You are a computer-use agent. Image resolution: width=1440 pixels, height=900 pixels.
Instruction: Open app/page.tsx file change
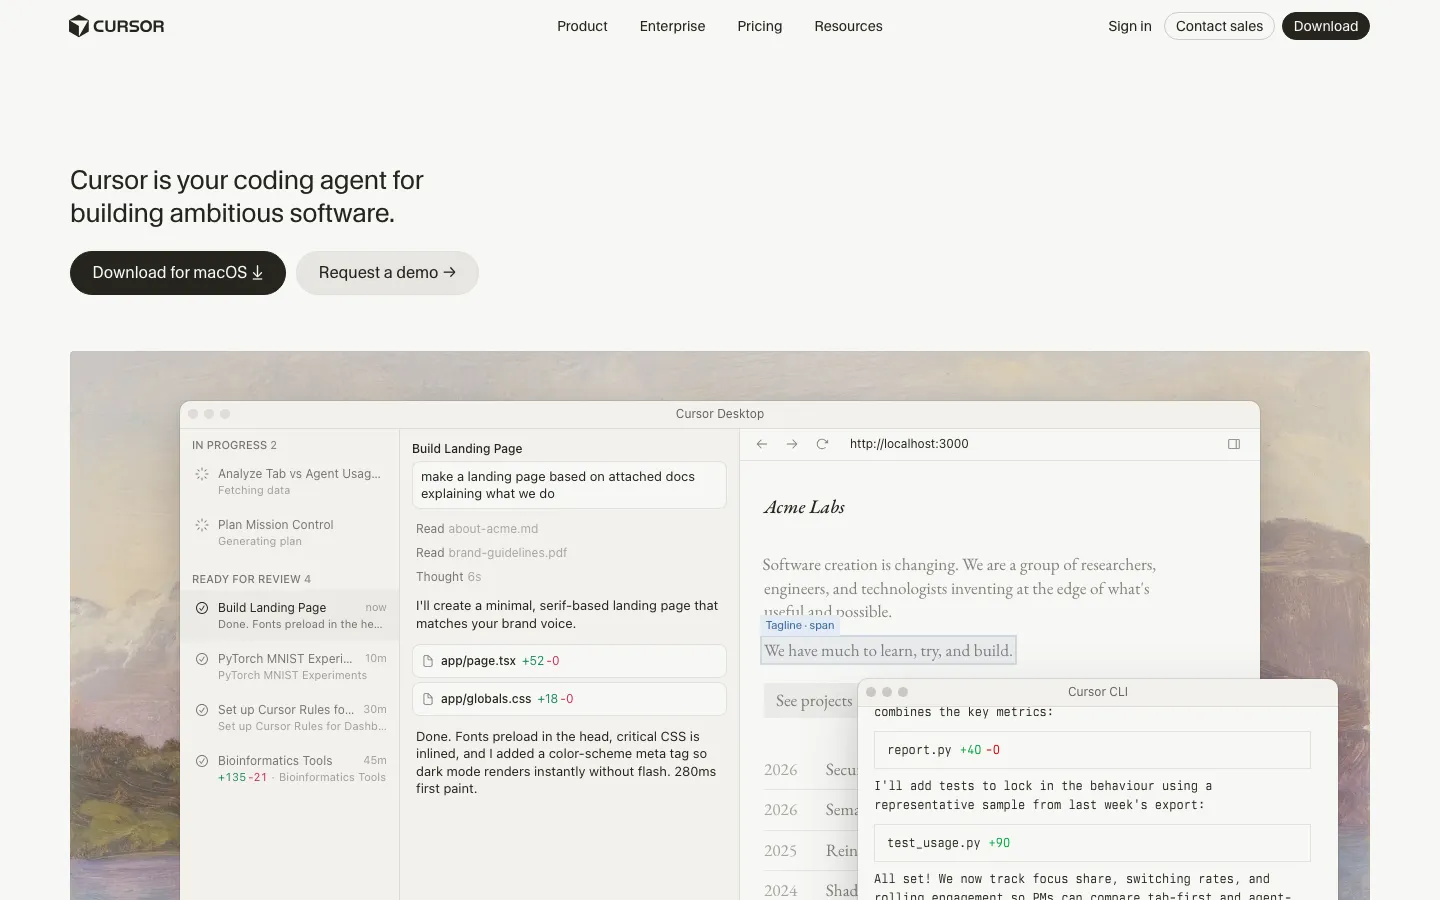[569, 661]
